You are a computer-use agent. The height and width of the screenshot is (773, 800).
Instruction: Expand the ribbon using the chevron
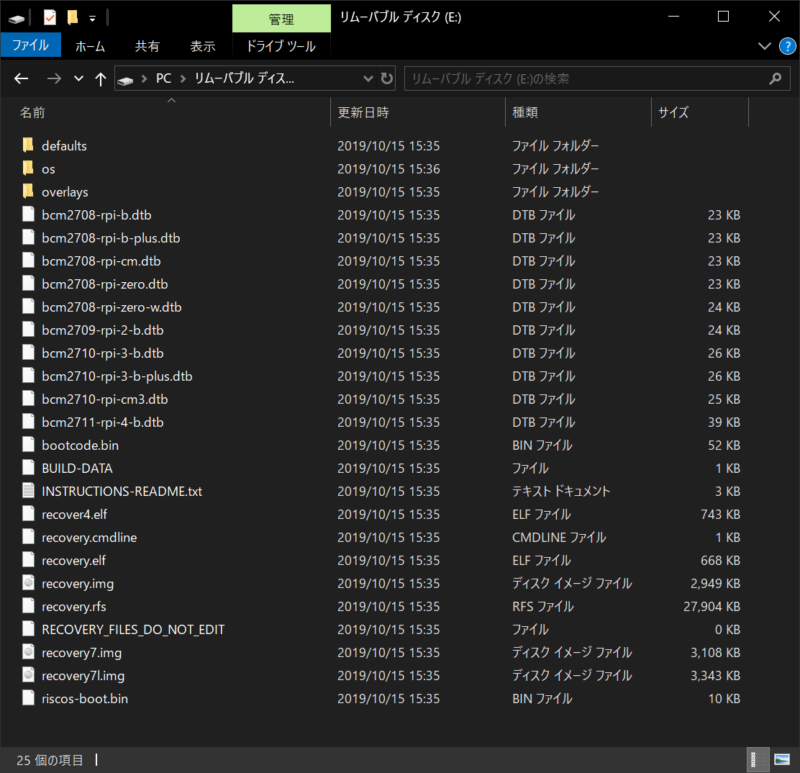click(765, 46)
